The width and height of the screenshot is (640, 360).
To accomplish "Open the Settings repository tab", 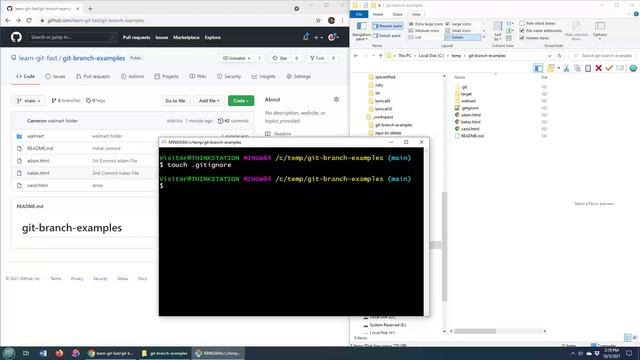I will tap(298, 76).
